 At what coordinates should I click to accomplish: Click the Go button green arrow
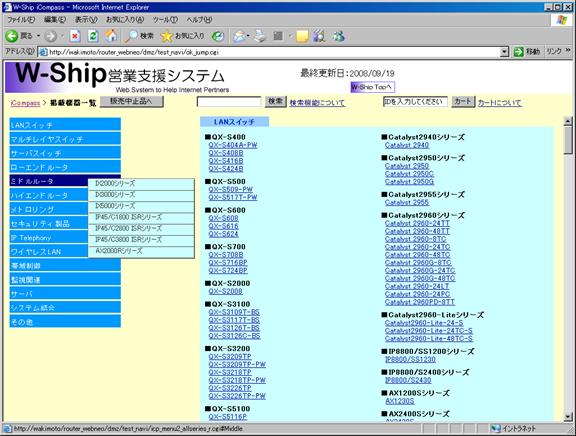tap(518, 52)
